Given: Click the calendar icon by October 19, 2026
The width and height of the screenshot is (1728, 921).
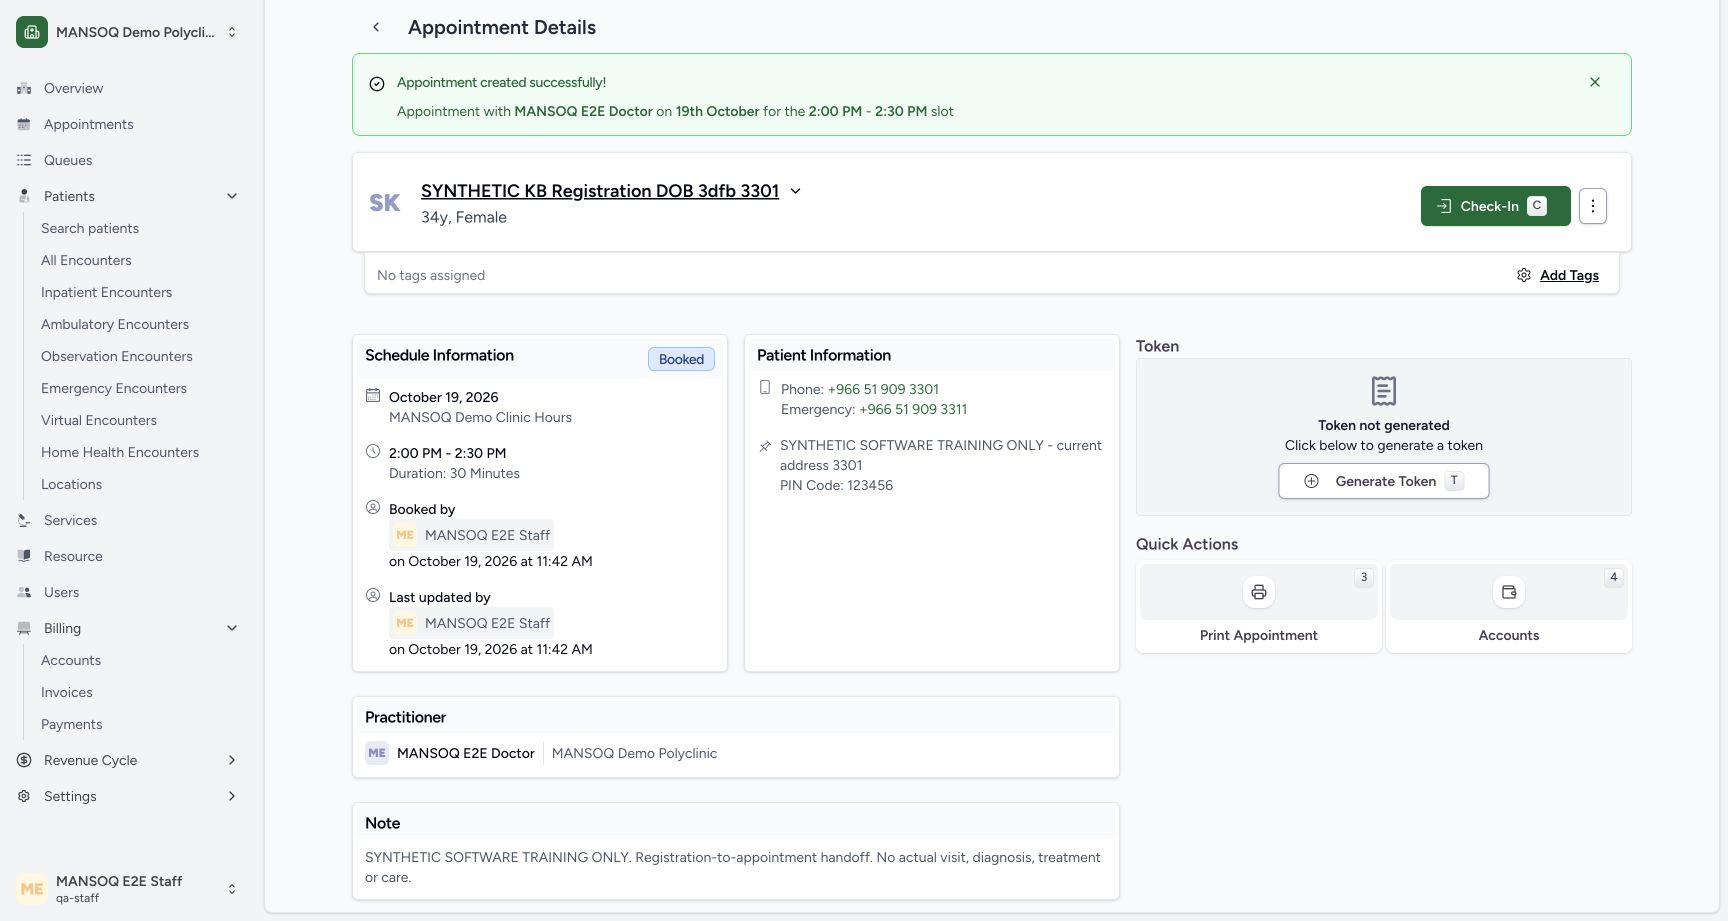Looking at the screenshot, I should pyautogui.click(x=373, y=395).
